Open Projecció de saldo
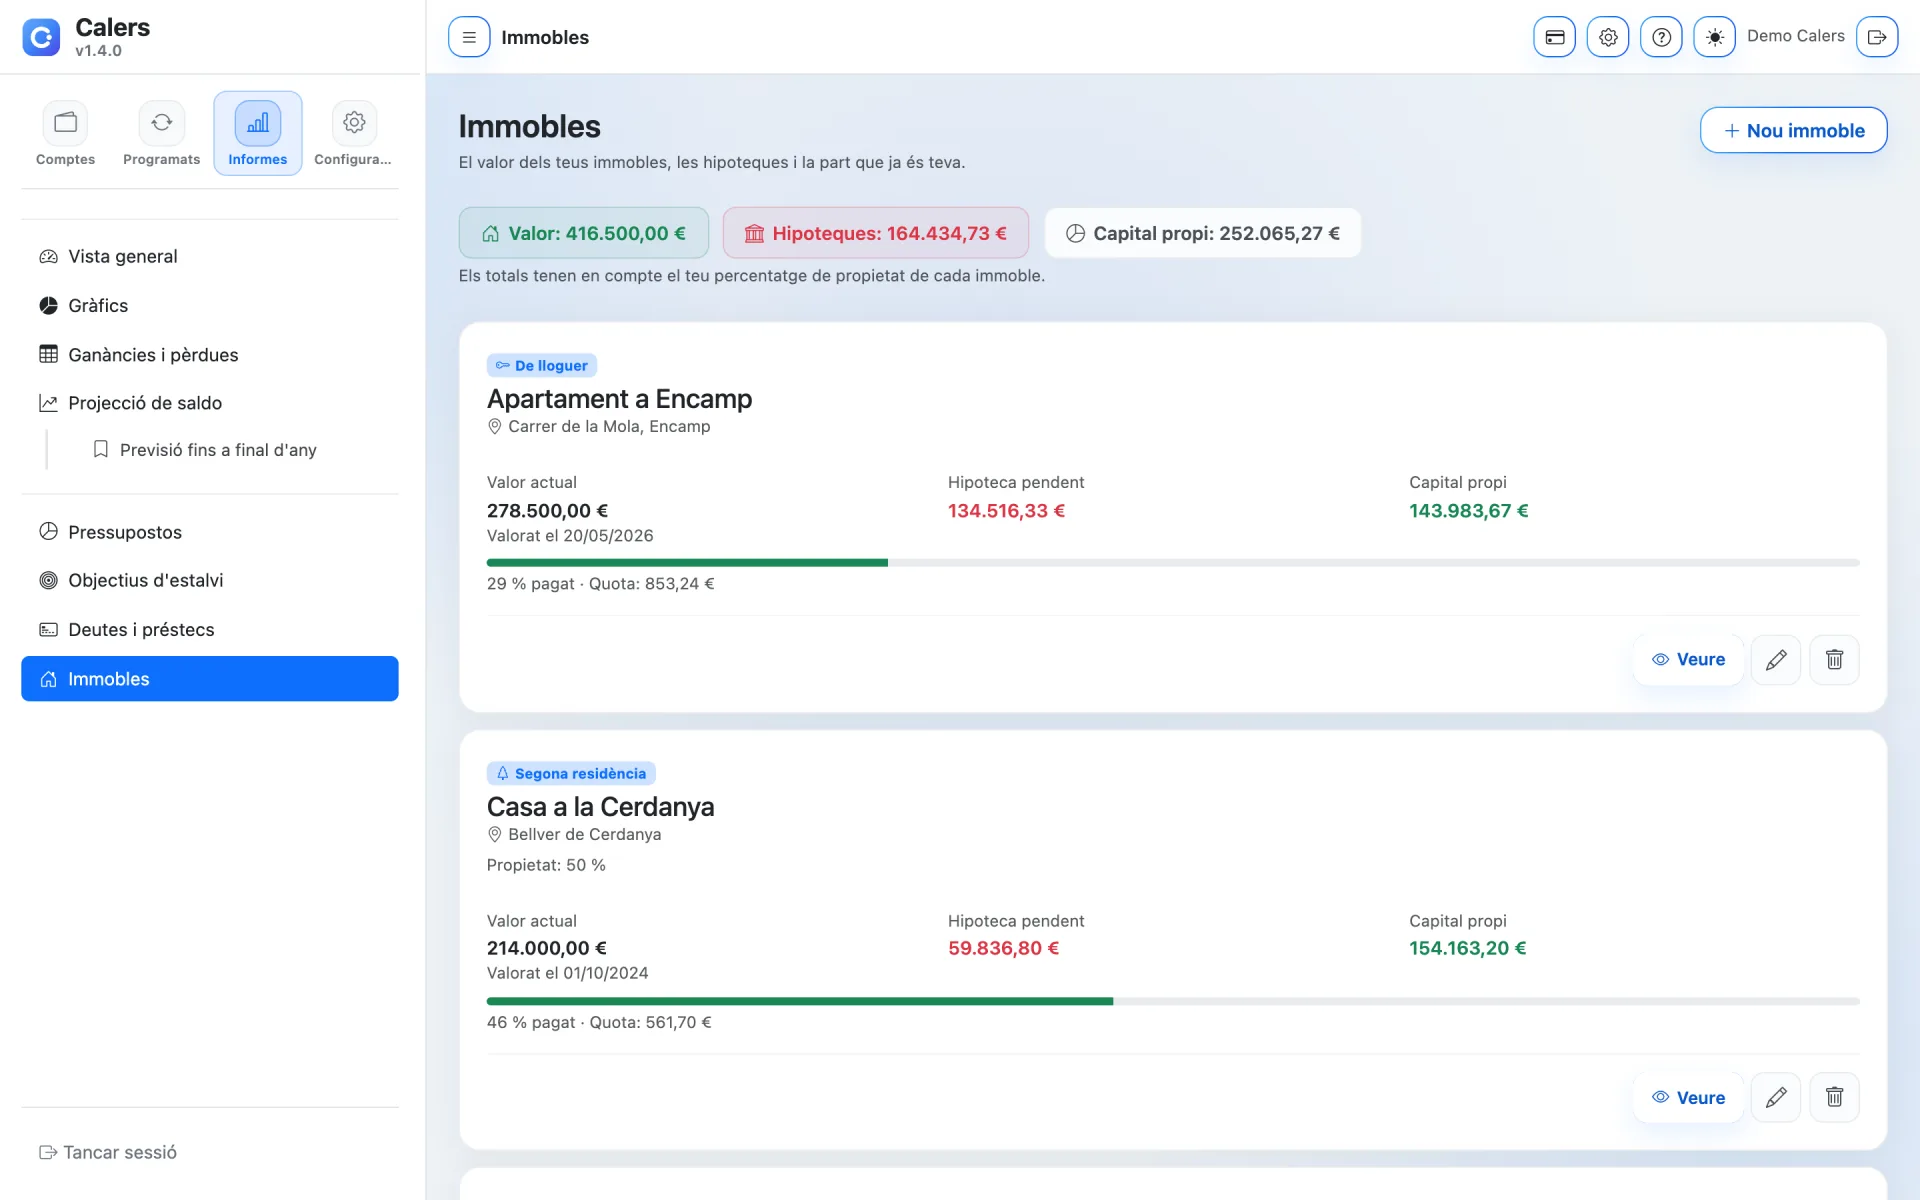The width and height of the screenshot is (1920, 1200). [210, 403]
